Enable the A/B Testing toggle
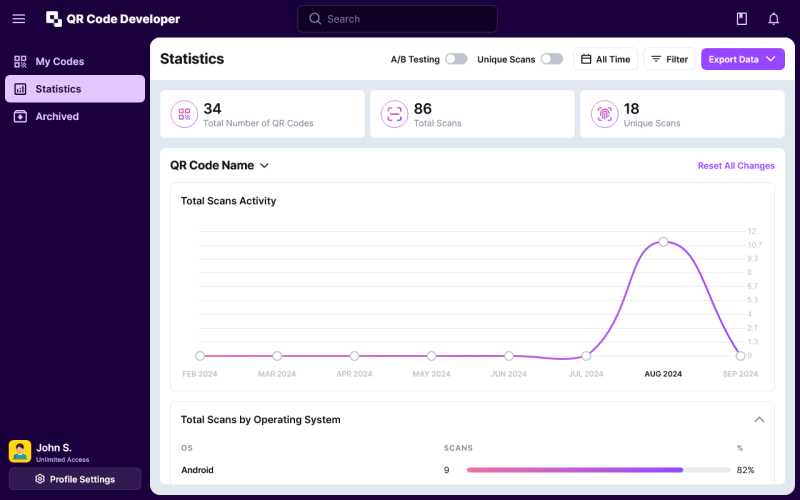800x500 pixels. point(456,59)
